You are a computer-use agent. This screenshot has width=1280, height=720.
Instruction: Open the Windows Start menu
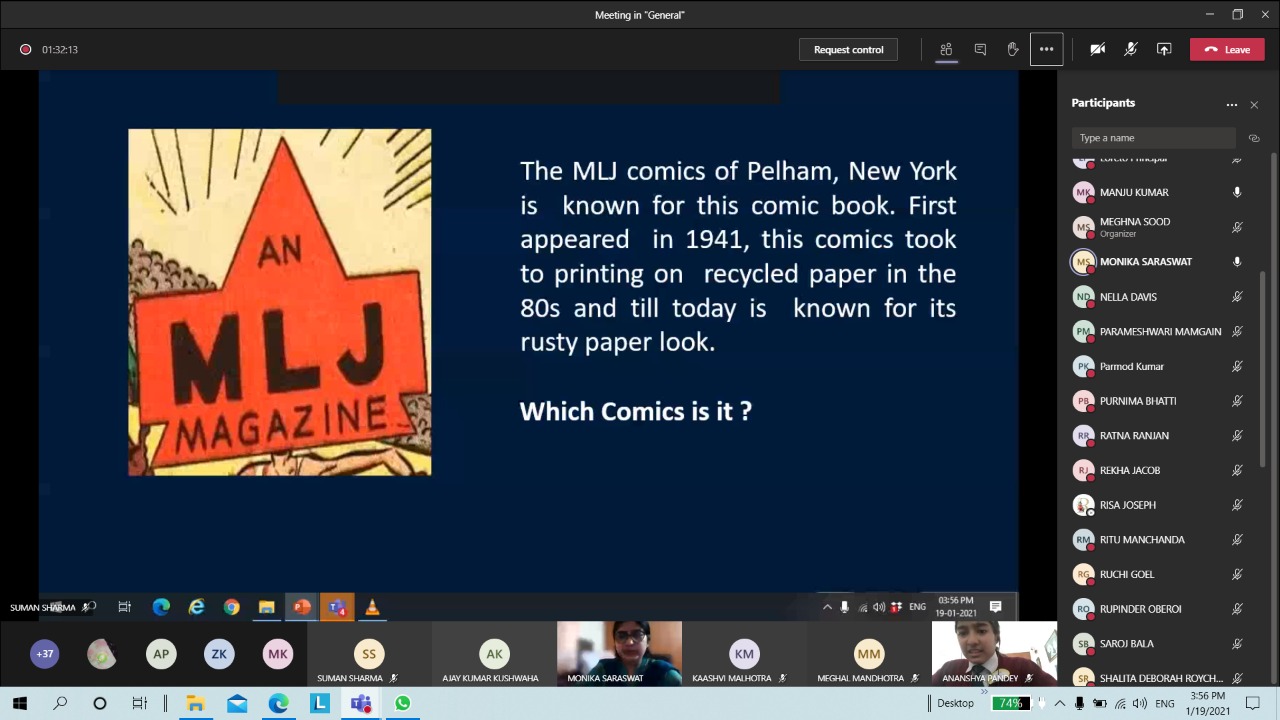19,703
